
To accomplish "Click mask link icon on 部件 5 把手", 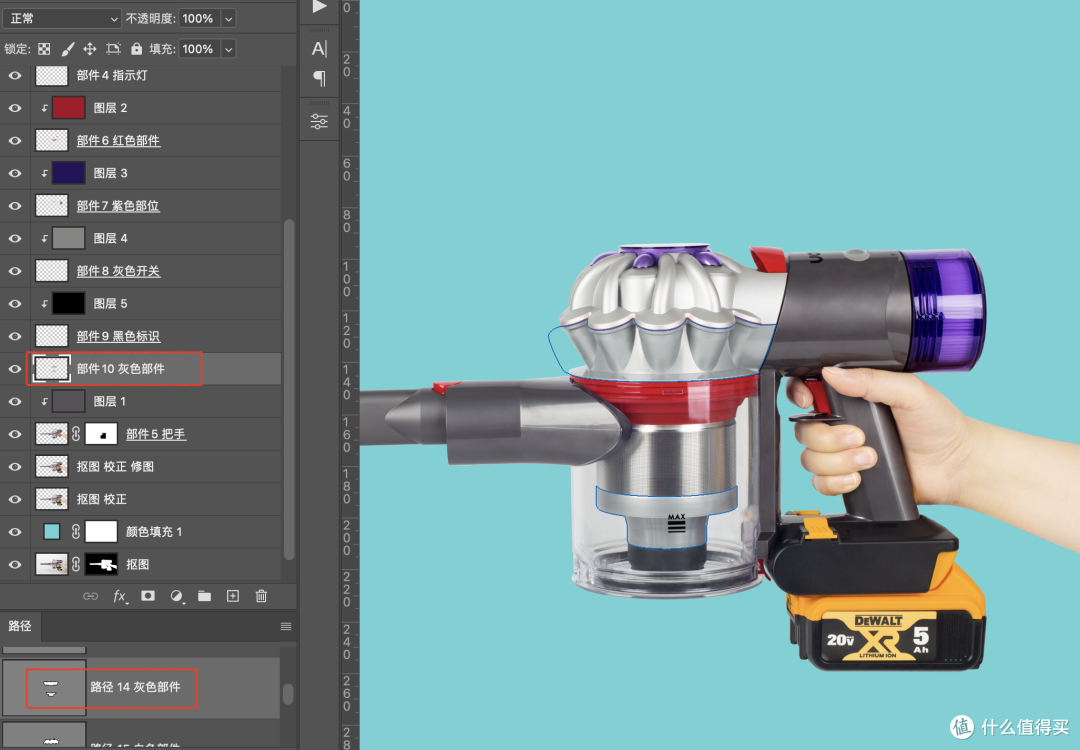I will click(76, 434).
